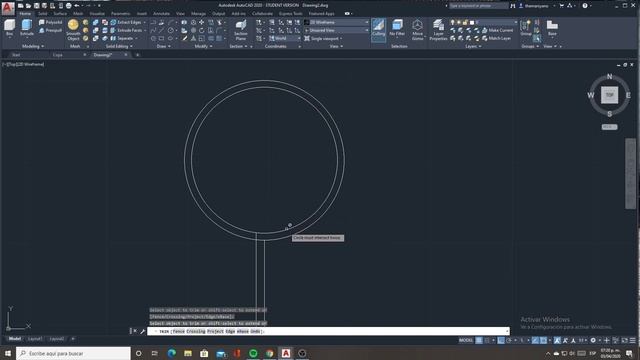Image resolution: width=640 pixels, height=360 pixels.
Task: Open the Solid ribbon tab
Action: 42,13
